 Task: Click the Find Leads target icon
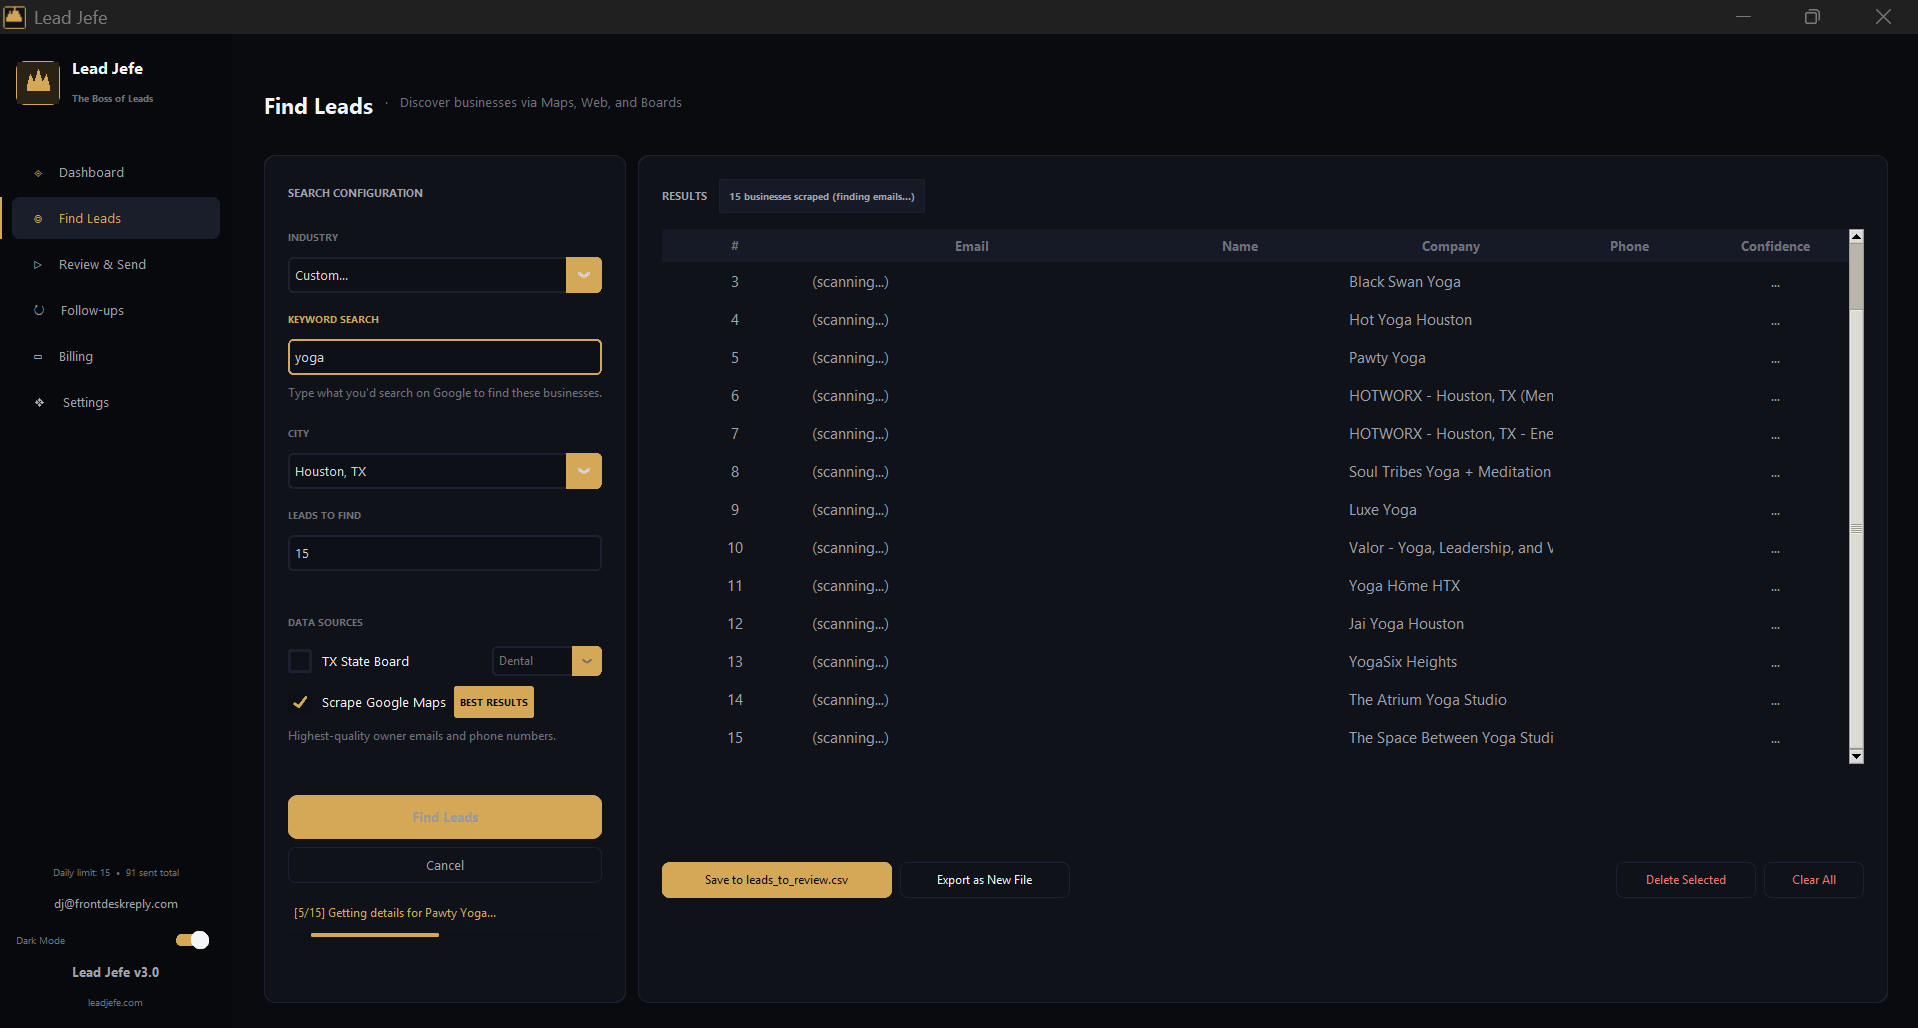click(x=37, y=218)
